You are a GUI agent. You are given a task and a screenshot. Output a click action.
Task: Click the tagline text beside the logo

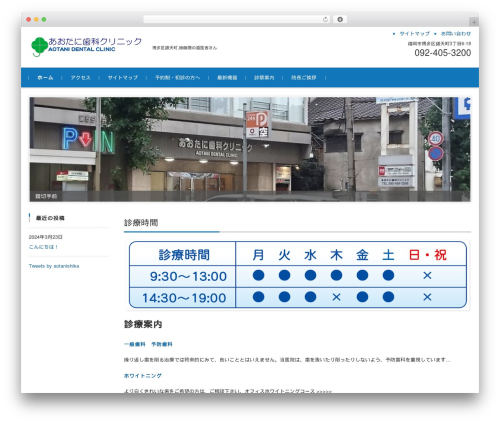coord(184,48)
